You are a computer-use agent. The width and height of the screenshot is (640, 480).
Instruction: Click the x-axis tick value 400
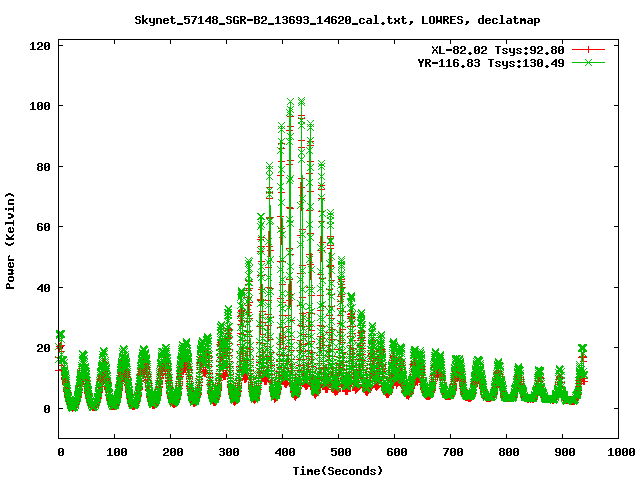pyautogui.click(x=284, y=452)
